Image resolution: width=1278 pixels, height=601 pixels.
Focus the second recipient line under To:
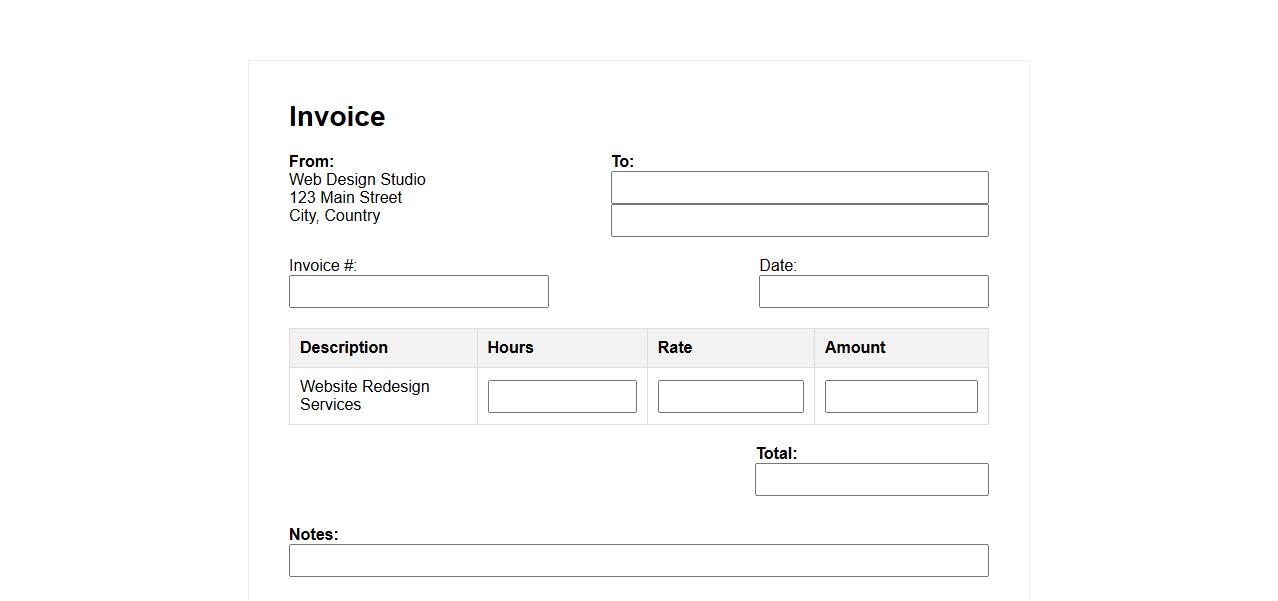click(799, 220)
